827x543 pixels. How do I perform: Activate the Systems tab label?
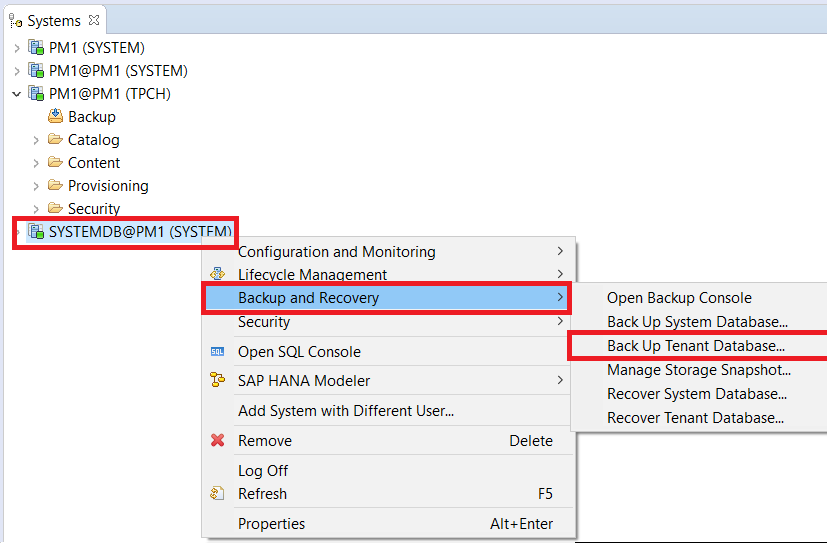54,21
